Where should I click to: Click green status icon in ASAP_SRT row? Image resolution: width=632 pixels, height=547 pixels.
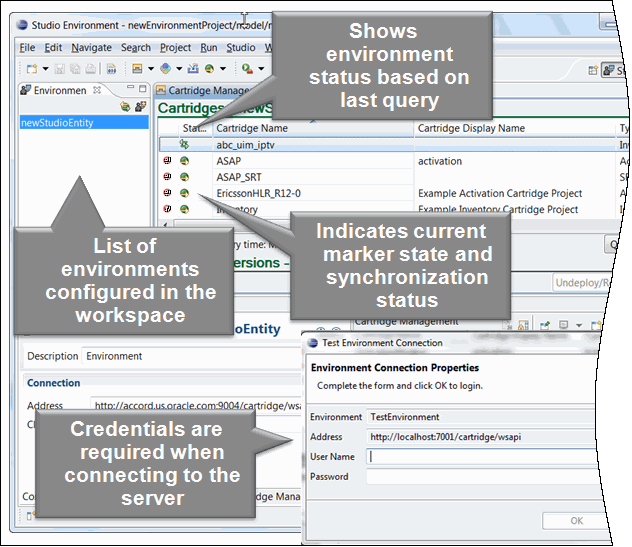185,177
